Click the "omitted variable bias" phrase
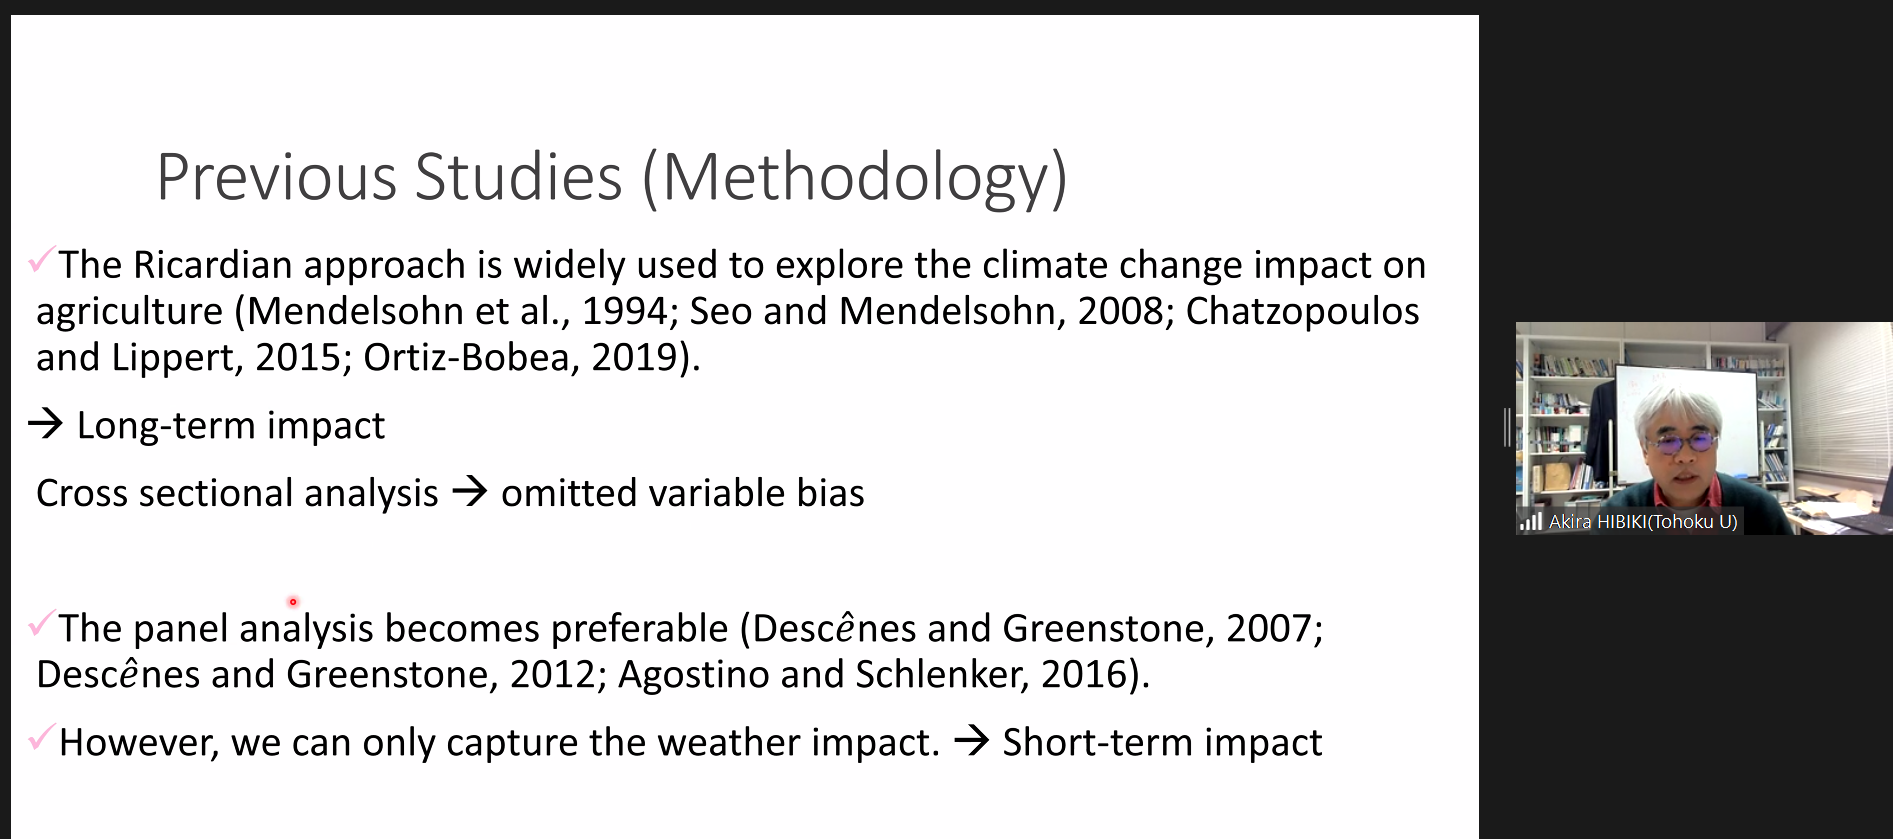Image resolution: width=1893 pixels, height=839 pixels. coord(683,493)
